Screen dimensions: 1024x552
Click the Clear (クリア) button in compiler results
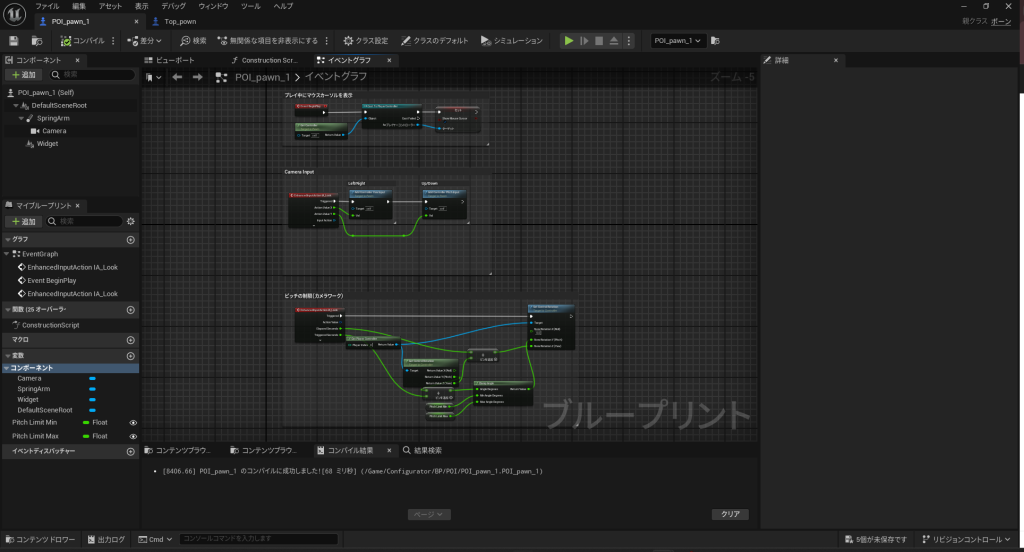(729, 514)
